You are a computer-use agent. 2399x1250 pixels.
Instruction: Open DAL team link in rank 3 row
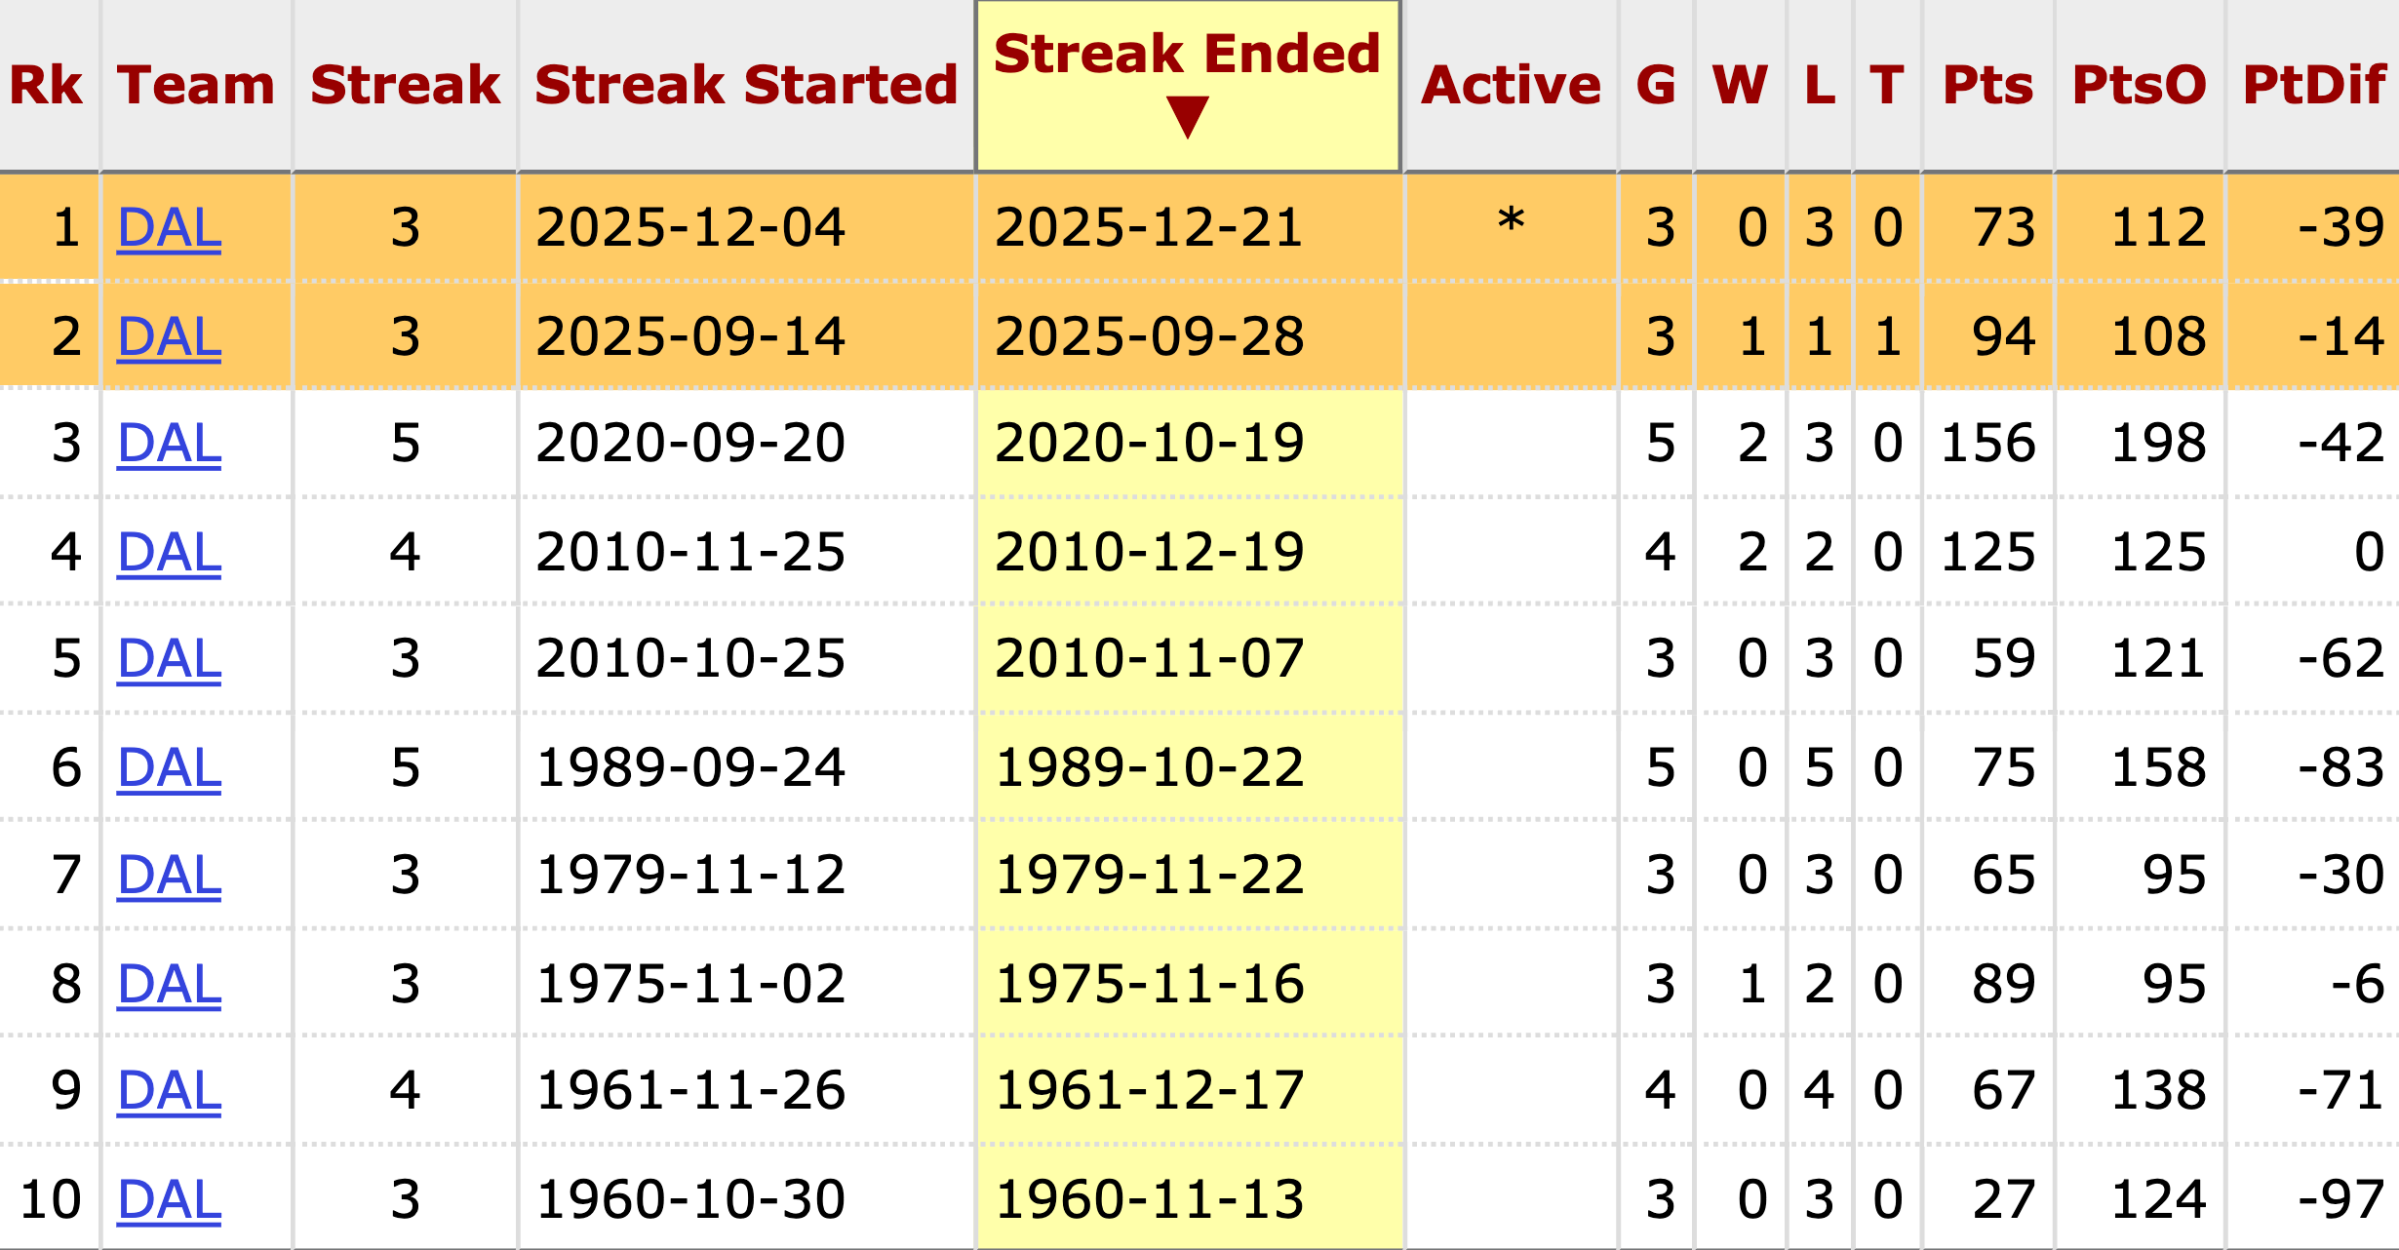click(169, 444)
